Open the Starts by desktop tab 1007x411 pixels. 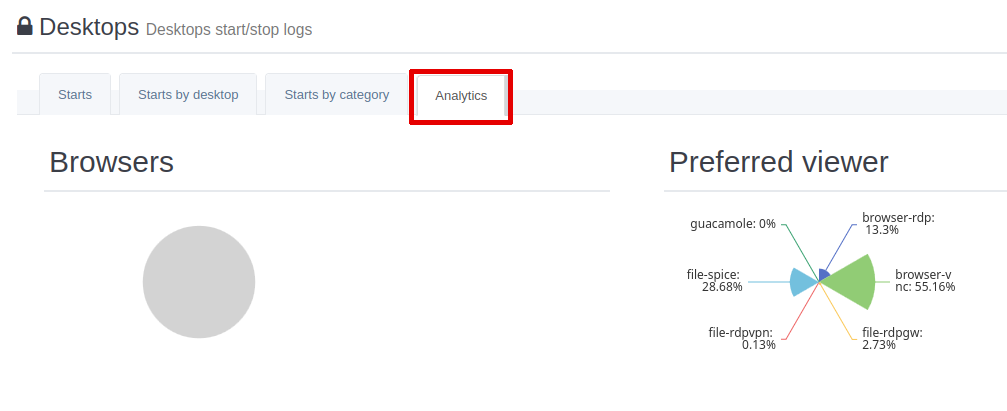tap(188, 95)
